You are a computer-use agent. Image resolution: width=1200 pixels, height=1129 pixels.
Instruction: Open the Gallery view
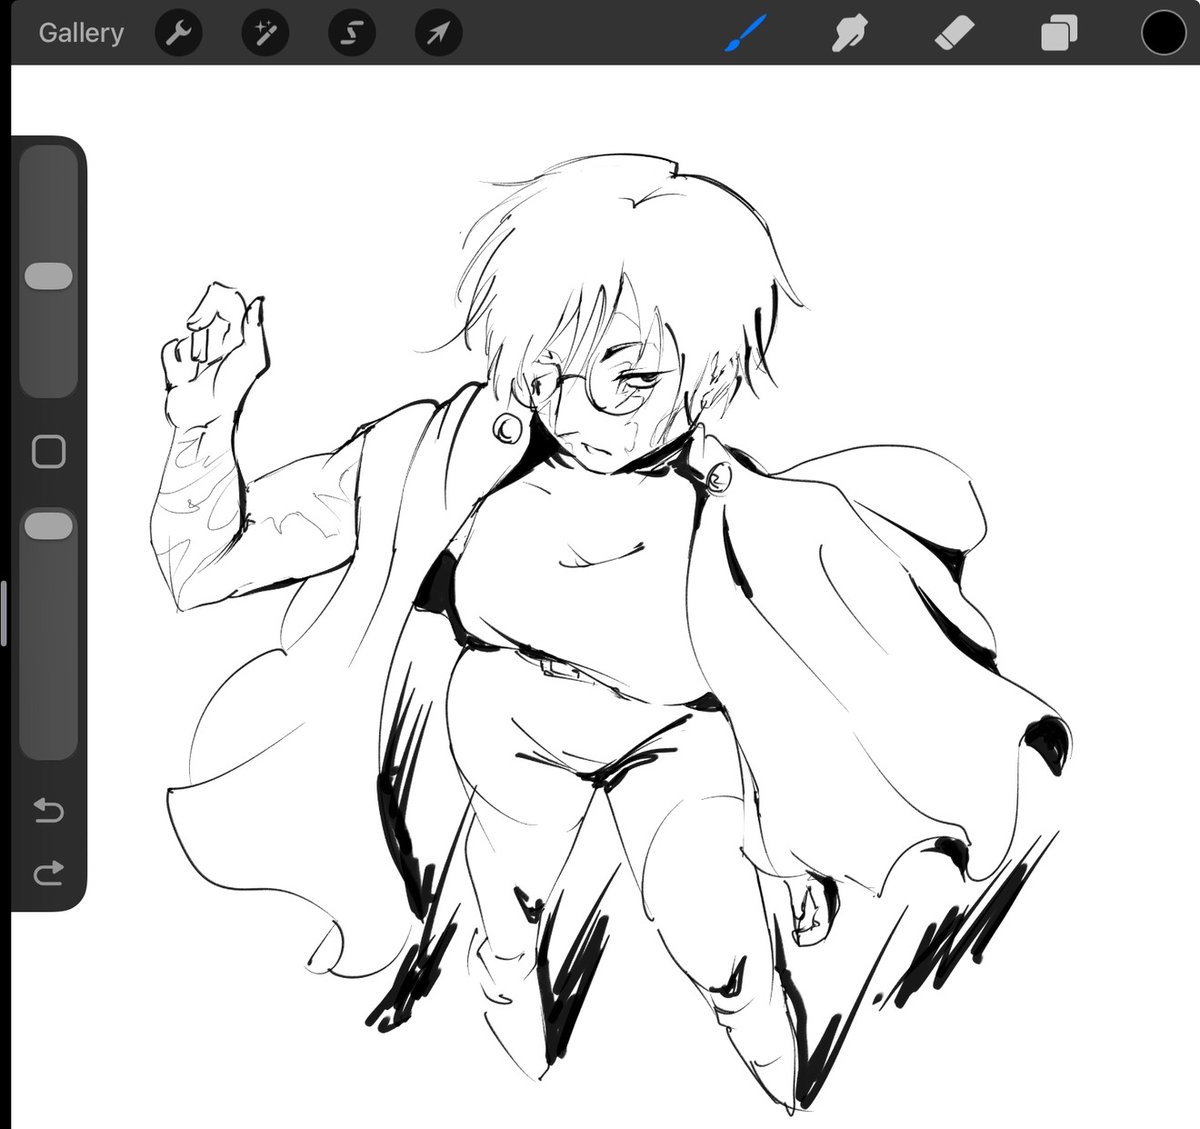pos(81,33)
